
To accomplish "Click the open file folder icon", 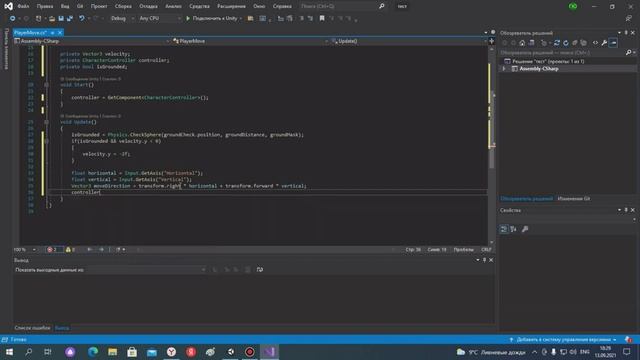I will click(52, 18).
